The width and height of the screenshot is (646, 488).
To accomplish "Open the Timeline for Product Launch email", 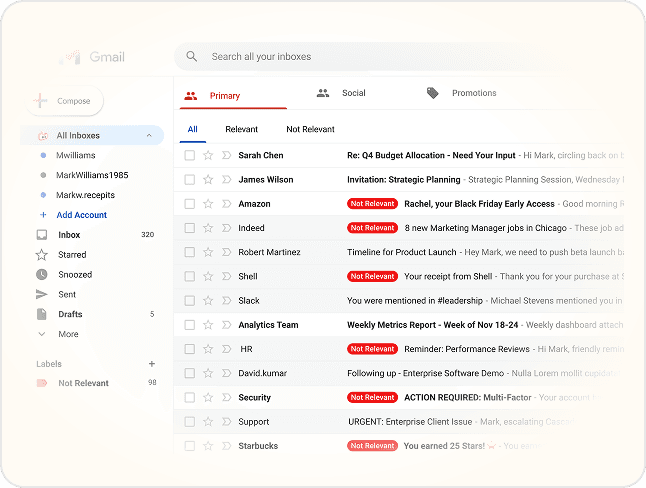I will tap(402, 252).
